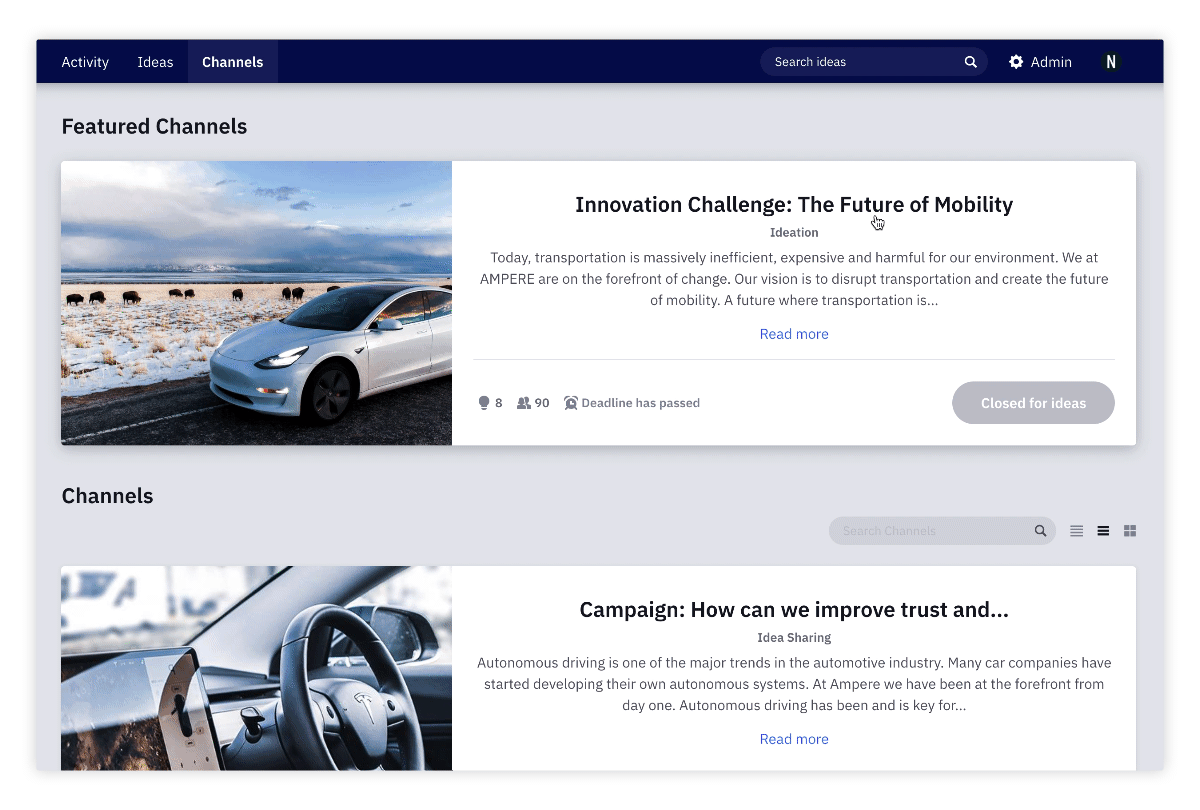The width and height of the screenshot is (1200, 810).
Task: Select the Channels tab
Action: 233,62
